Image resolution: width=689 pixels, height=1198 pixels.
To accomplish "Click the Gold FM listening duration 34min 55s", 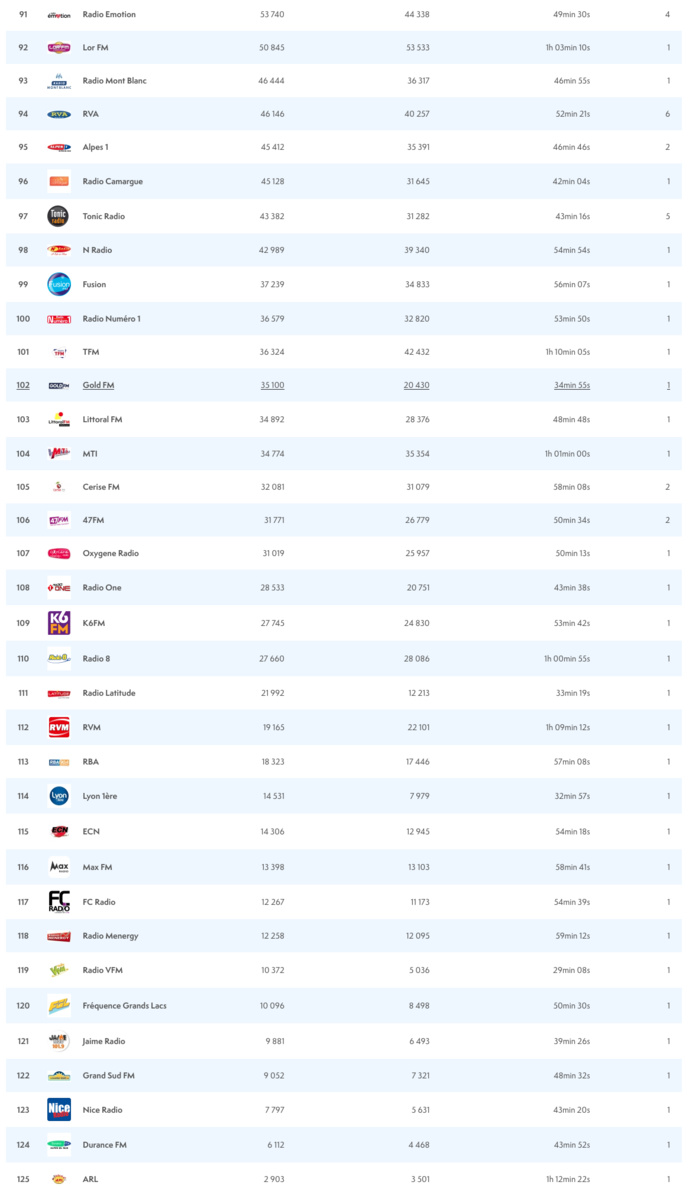I will point(572,385).
